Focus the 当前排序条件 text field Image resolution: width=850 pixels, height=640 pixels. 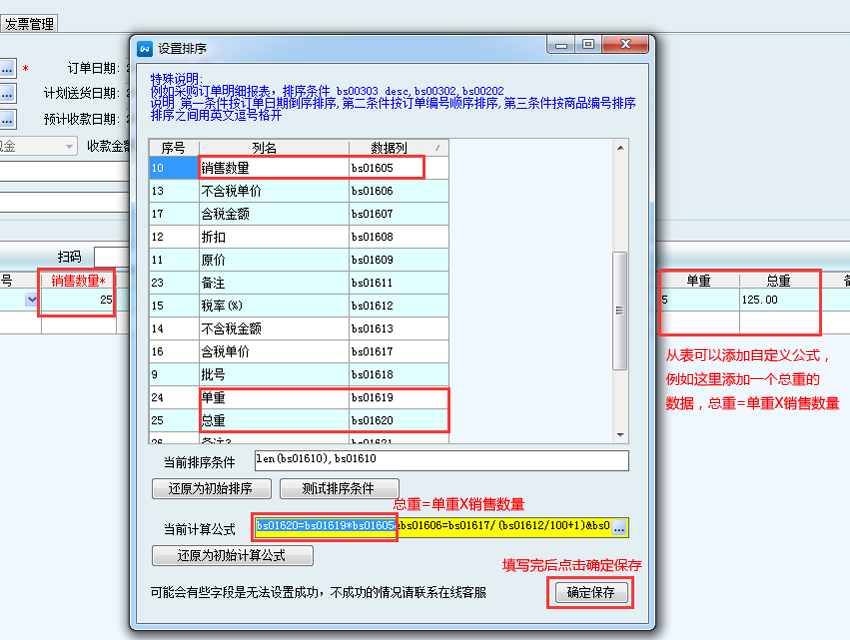[x=440, y=460]
